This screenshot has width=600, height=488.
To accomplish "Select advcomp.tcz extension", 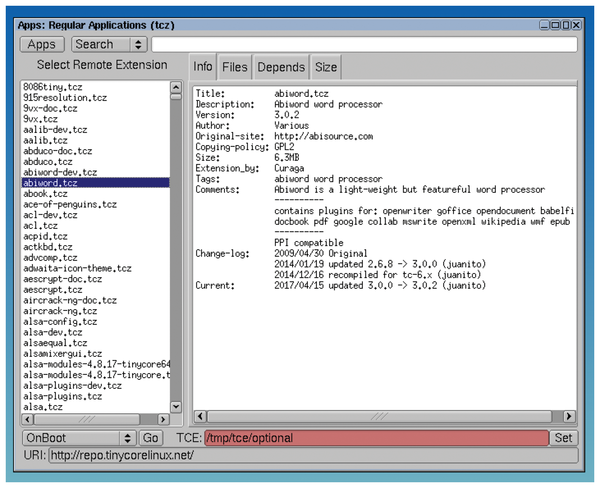I will [x=95, y=258].
